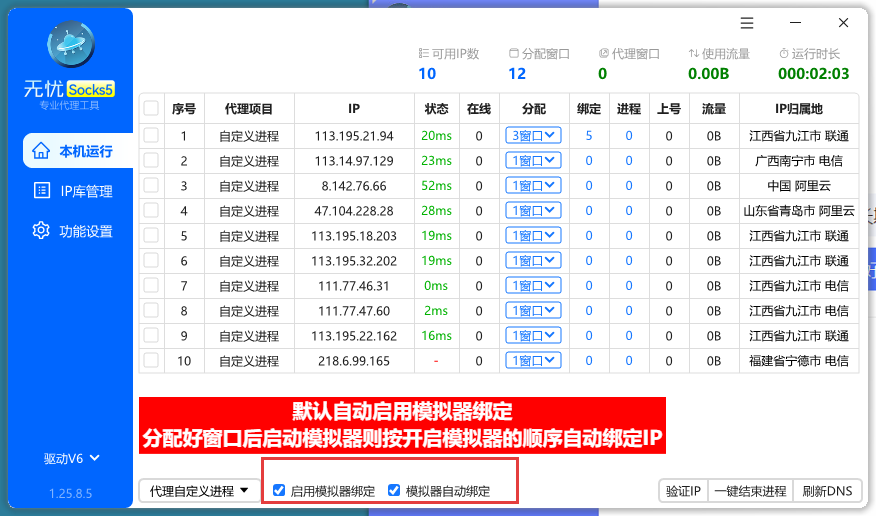This screenshot has width=876, height=516.
Task: Select the row 4 checkbox for 47.104.228.28
Action: click(x=151, y=211)
